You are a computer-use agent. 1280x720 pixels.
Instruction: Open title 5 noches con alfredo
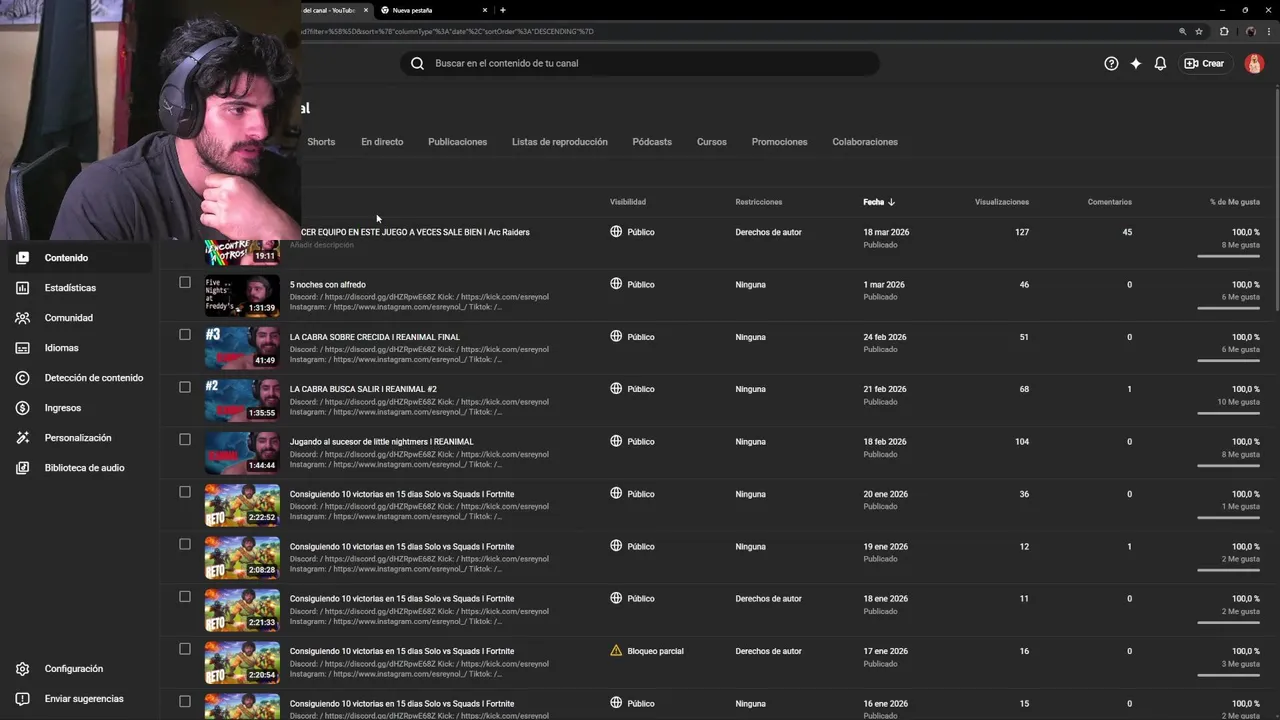pyautogui.click(x=328, y=285)
